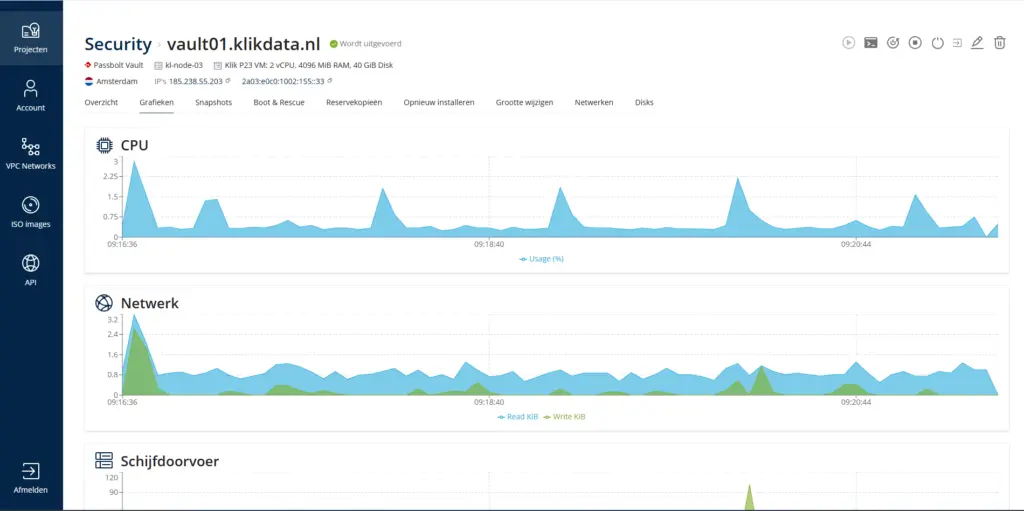Open the server console terminal icon

[x=871, y=43]
